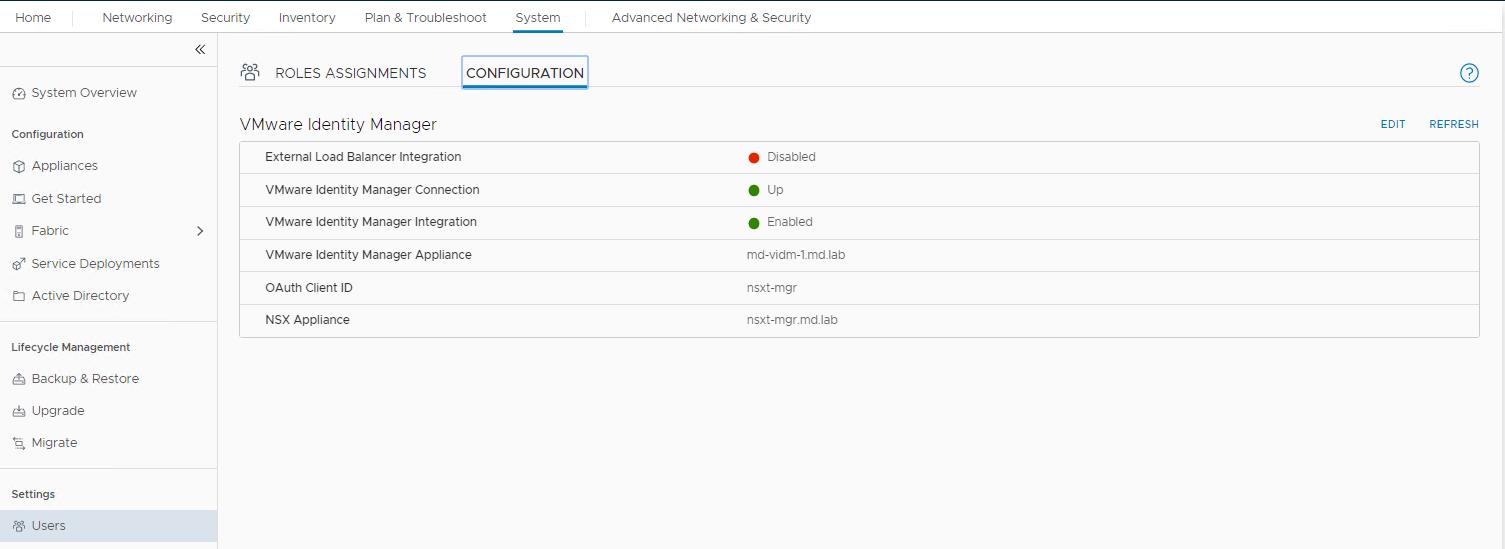This screenshot has width=1505, height=549.
Task: Open System Overview in sidebar
Action: [x=84, y=93]
